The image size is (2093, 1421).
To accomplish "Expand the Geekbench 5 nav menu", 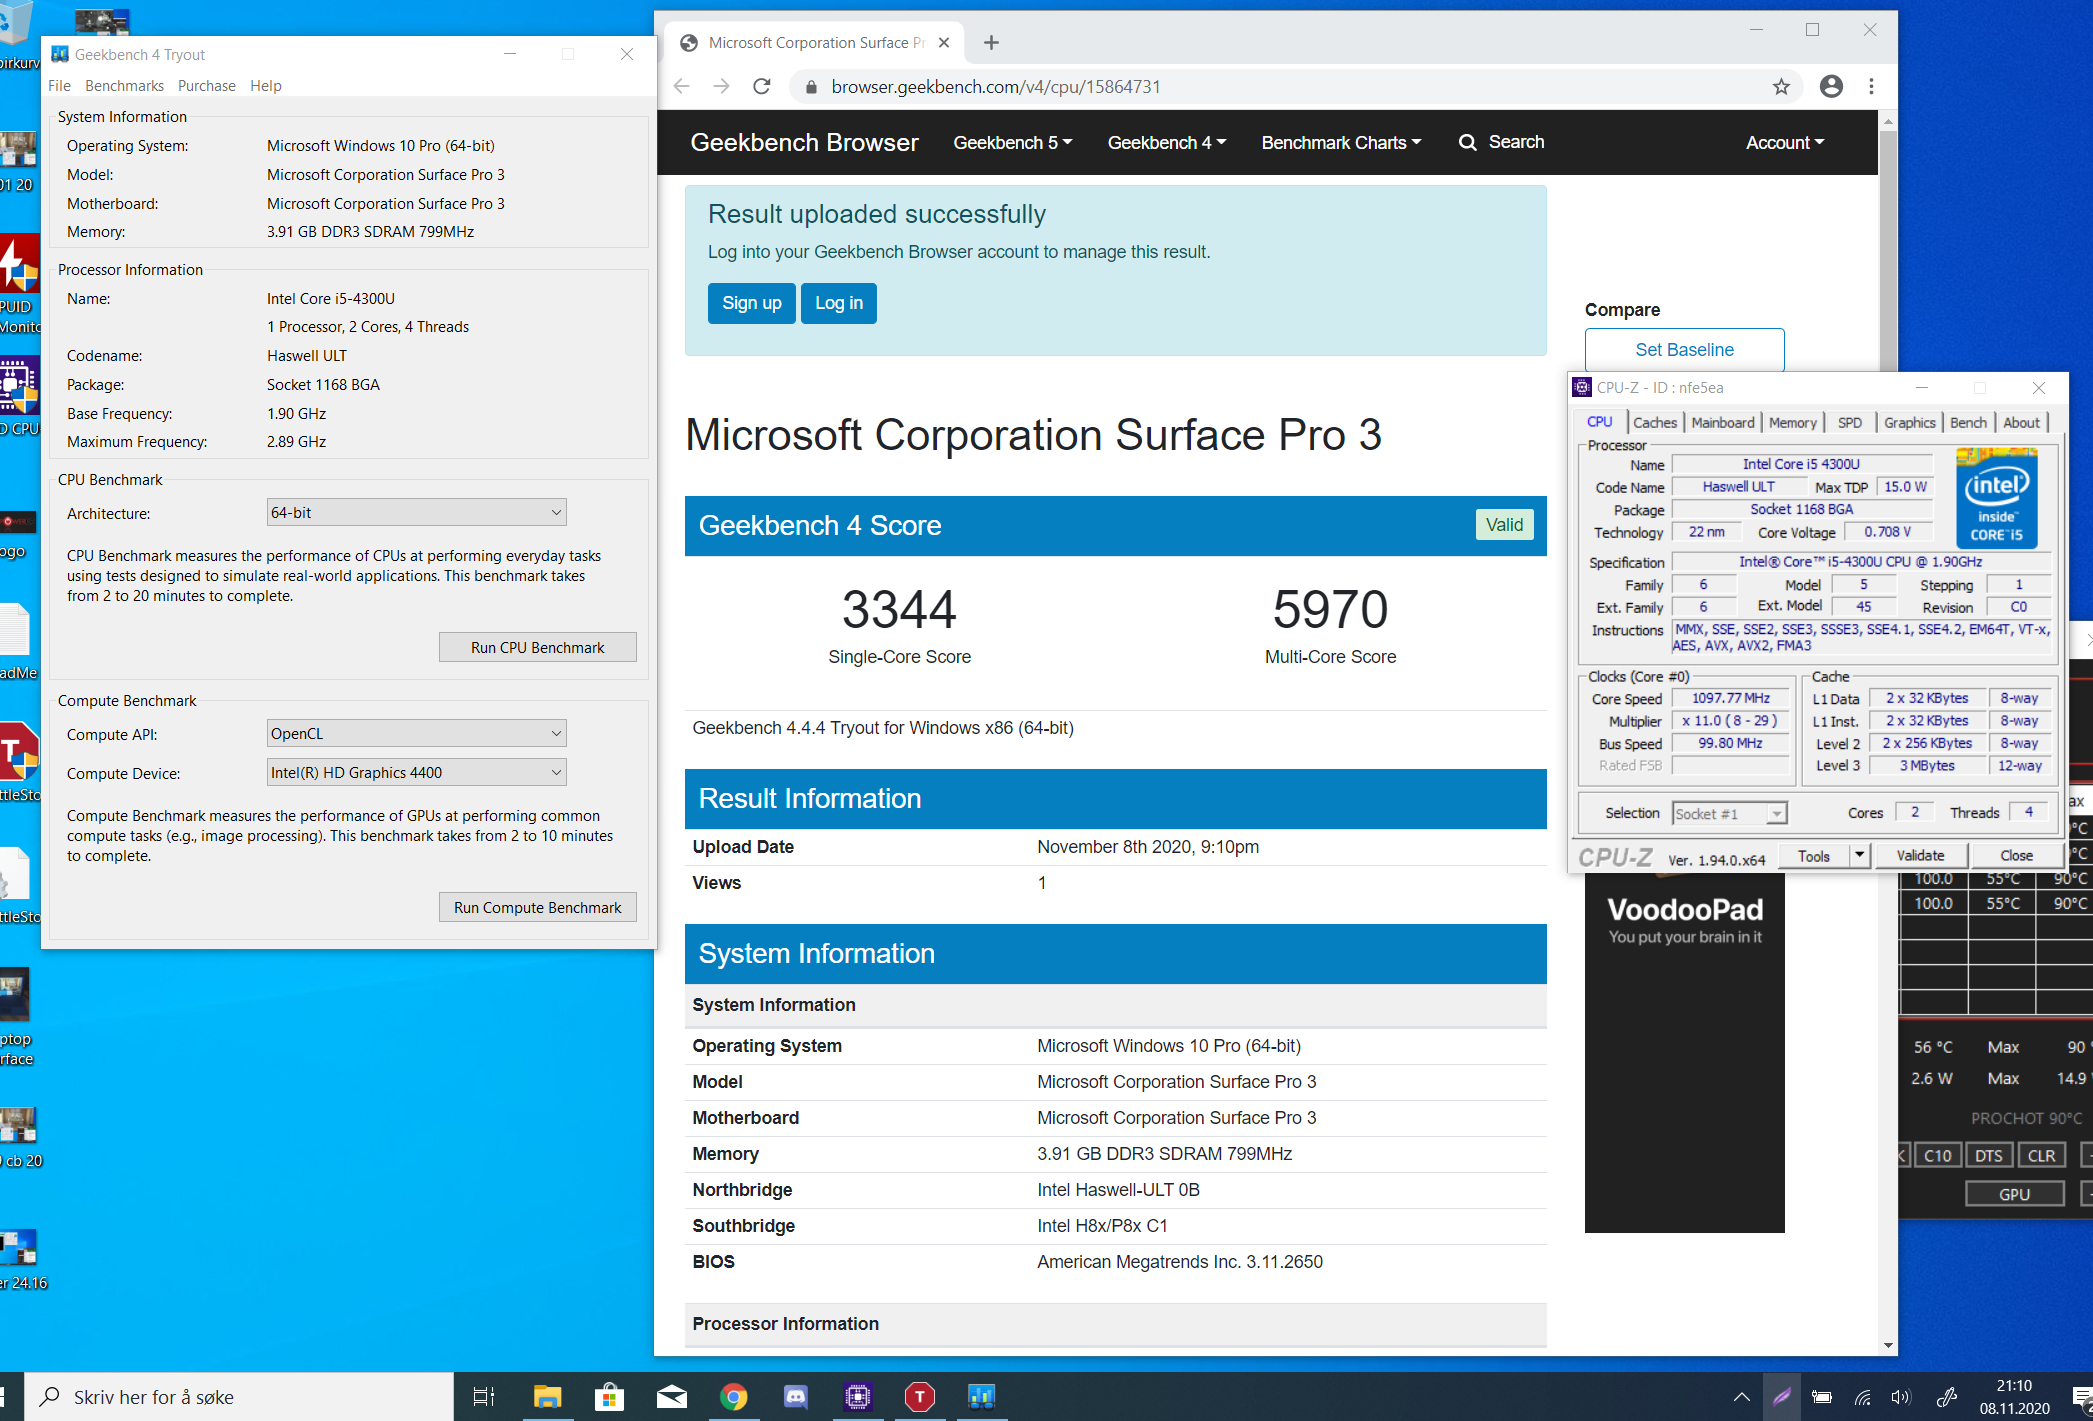I will click(x=1012, y=143).
